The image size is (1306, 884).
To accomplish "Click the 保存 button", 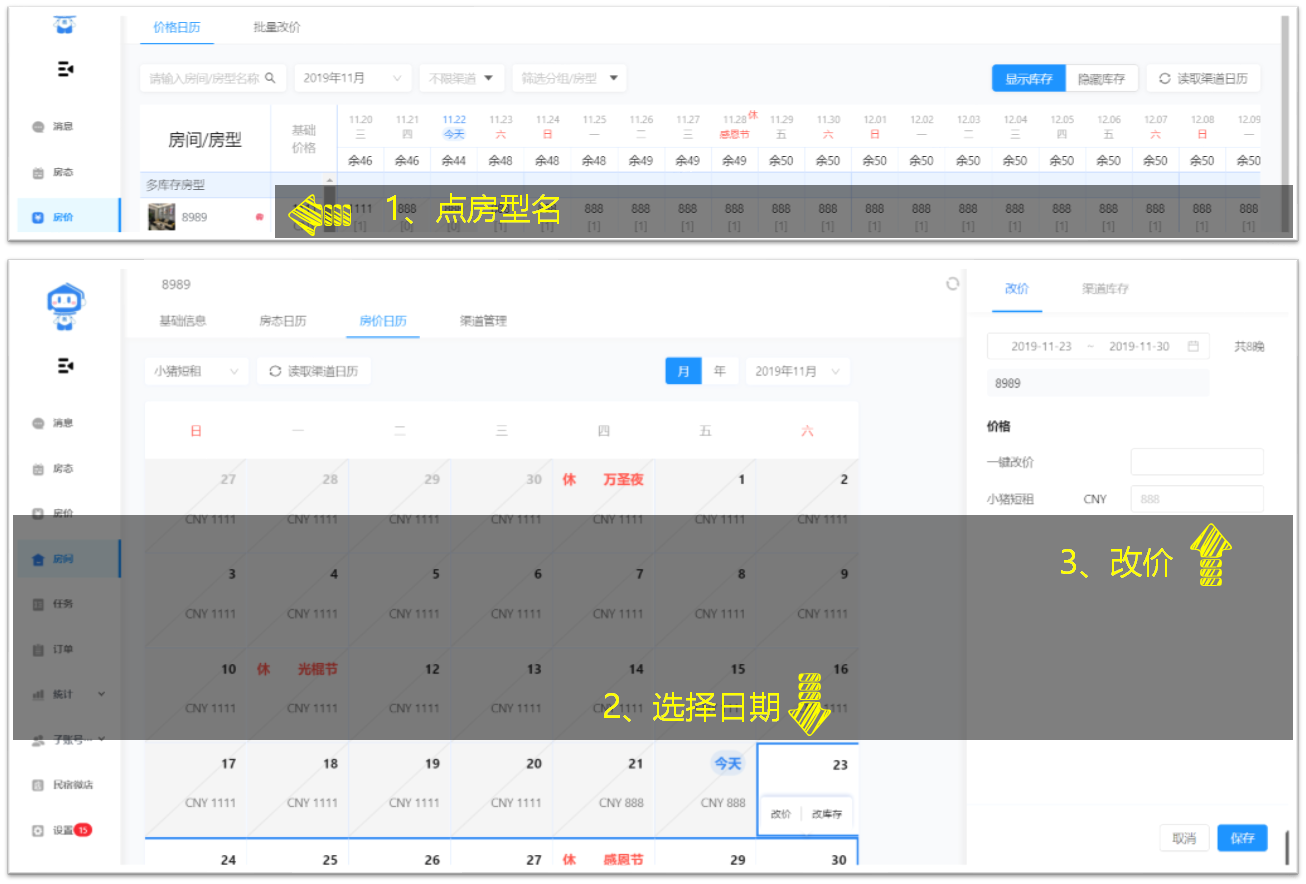I will coord(1242,838).
